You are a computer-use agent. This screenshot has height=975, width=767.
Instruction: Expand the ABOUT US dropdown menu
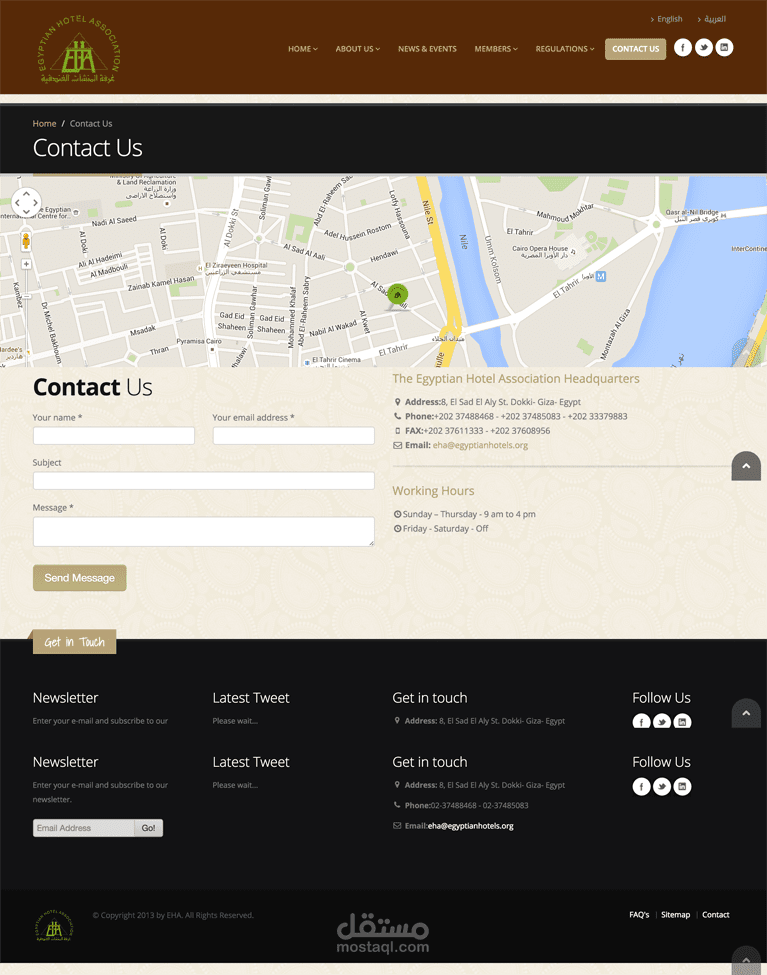pos(358,49)
